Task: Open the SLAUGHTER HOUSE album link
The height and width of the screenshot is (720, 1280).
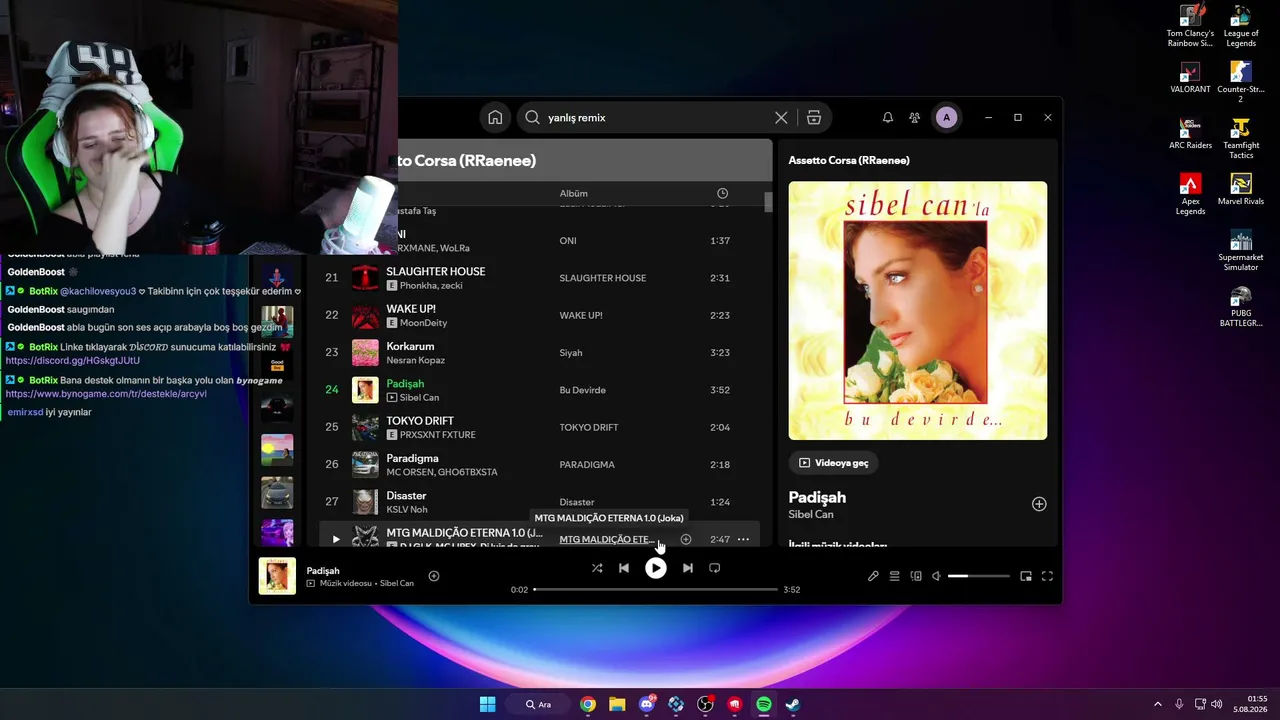Action: 602,278
